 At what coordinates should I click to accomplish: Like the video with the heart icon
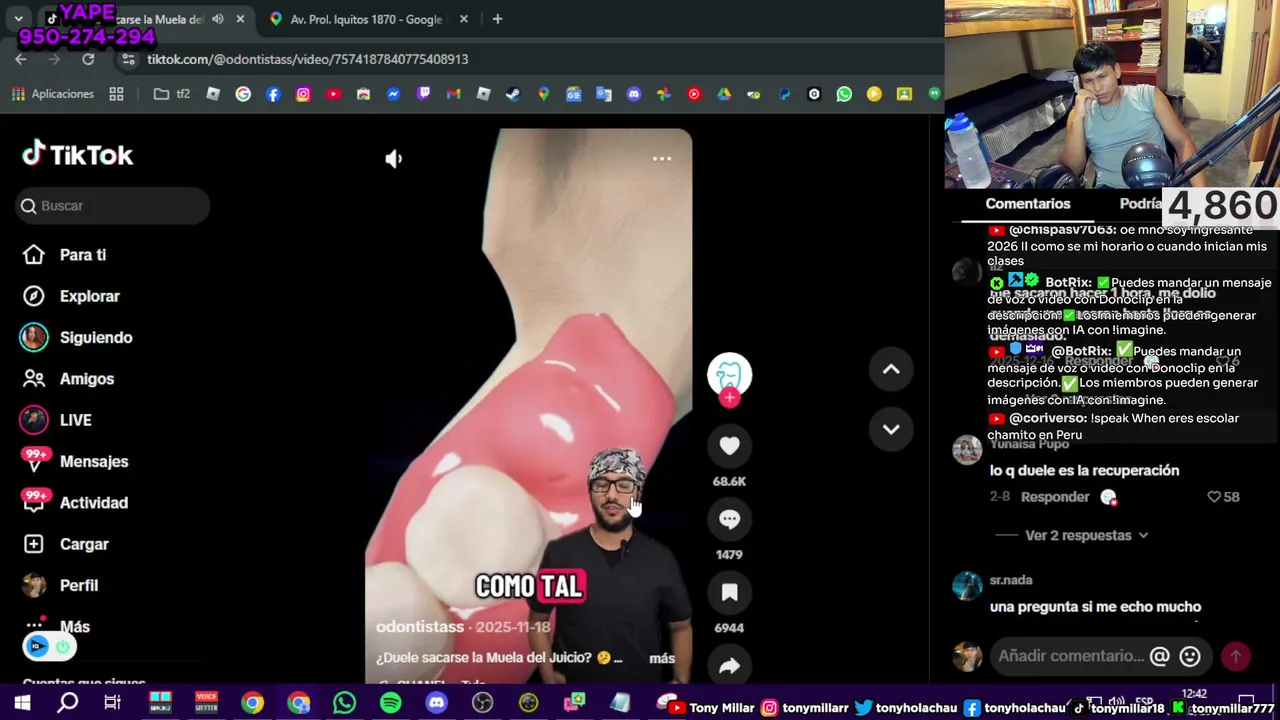coord(729,446)
